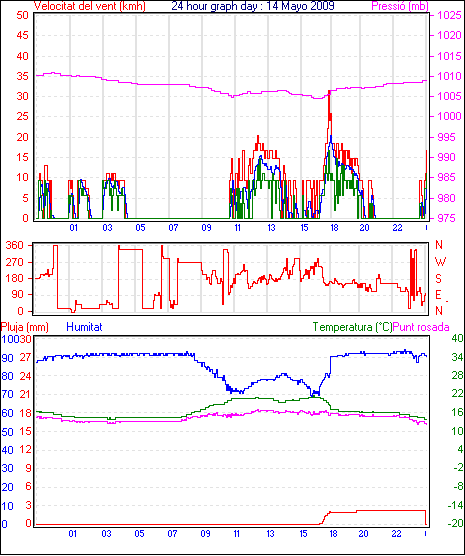Screen dimensions: 465x556
Task: Click hour 13 on wind chart time axis
Action: [x=271, y=228]
